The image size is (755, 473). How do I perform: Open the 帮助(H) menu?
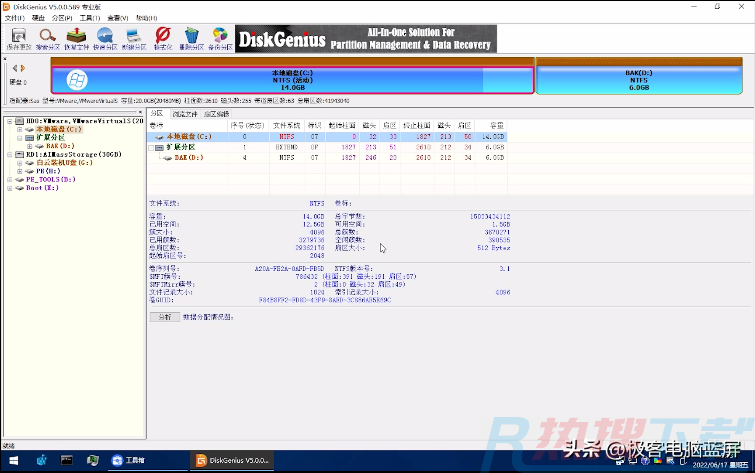(146, 18)
